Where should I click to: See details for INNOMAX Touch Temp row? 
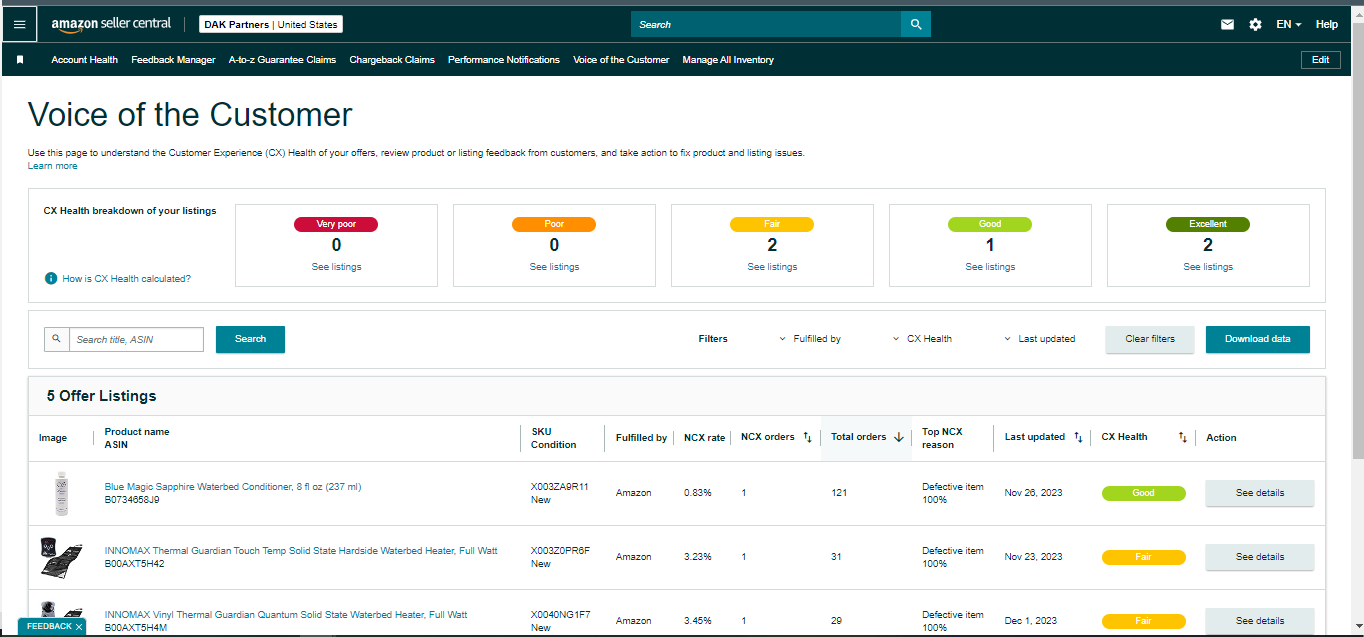click(1260, 557)
